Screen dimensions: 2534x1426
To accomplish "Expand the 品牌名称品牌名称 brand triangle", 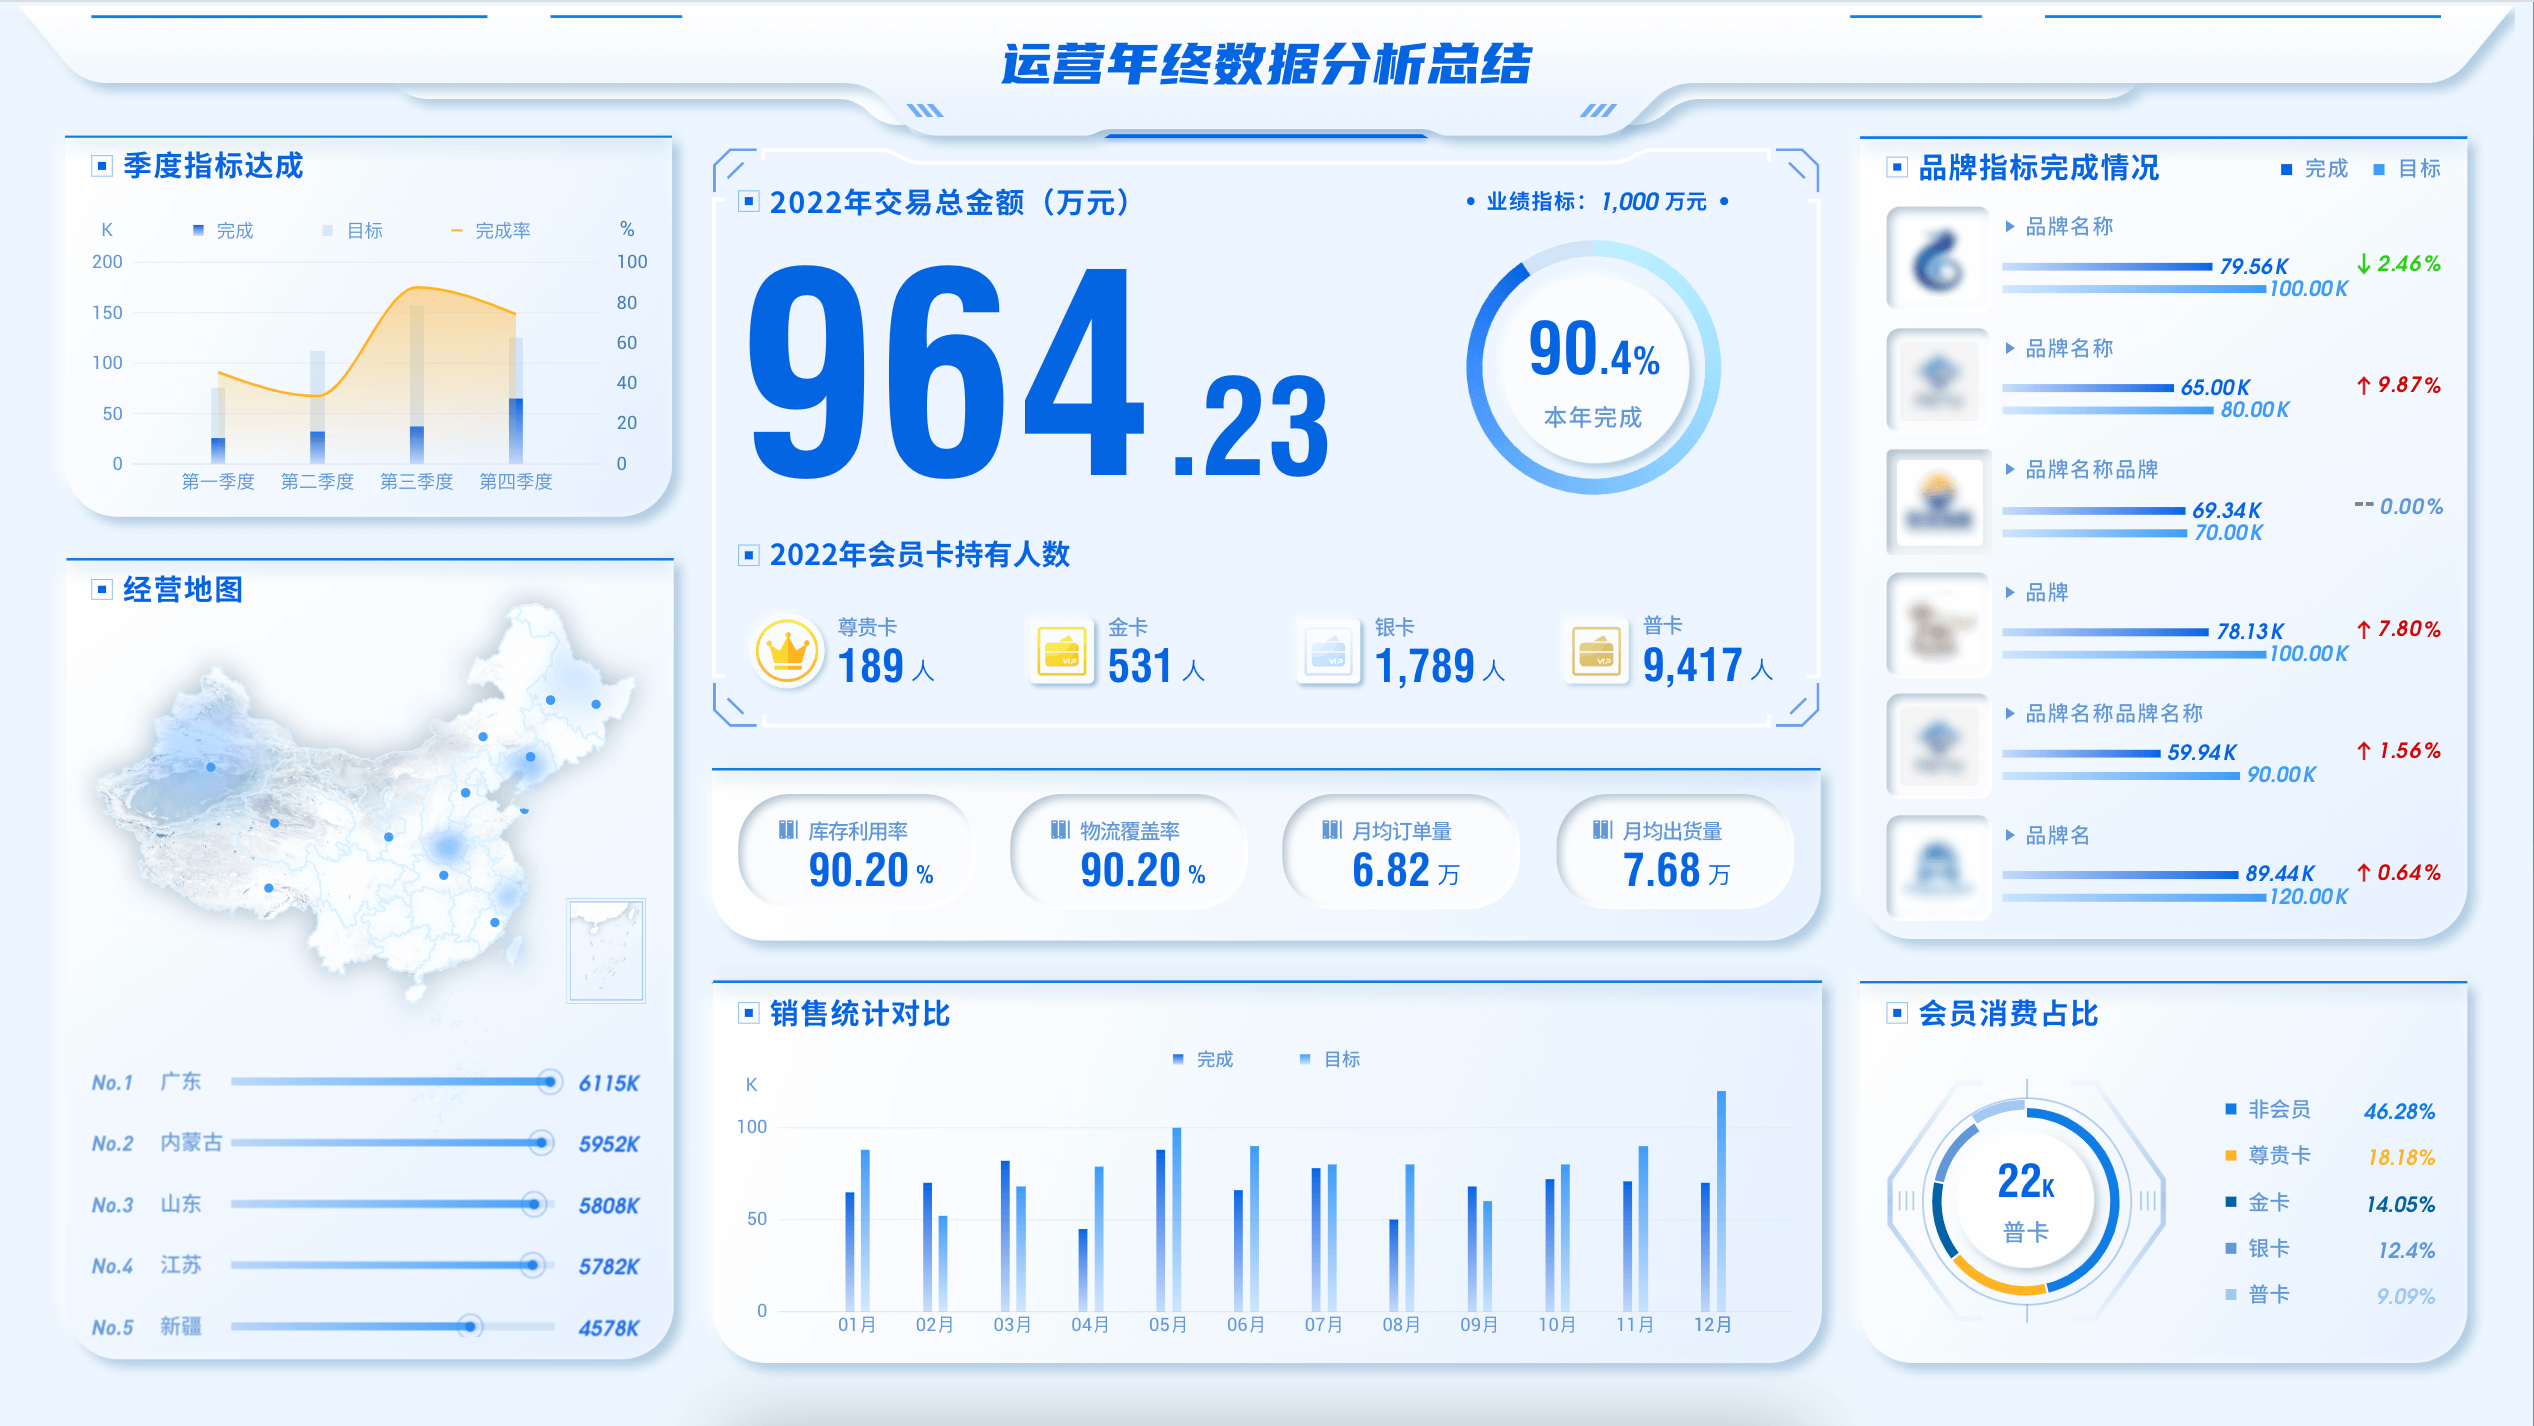I will coord(2010,713).
